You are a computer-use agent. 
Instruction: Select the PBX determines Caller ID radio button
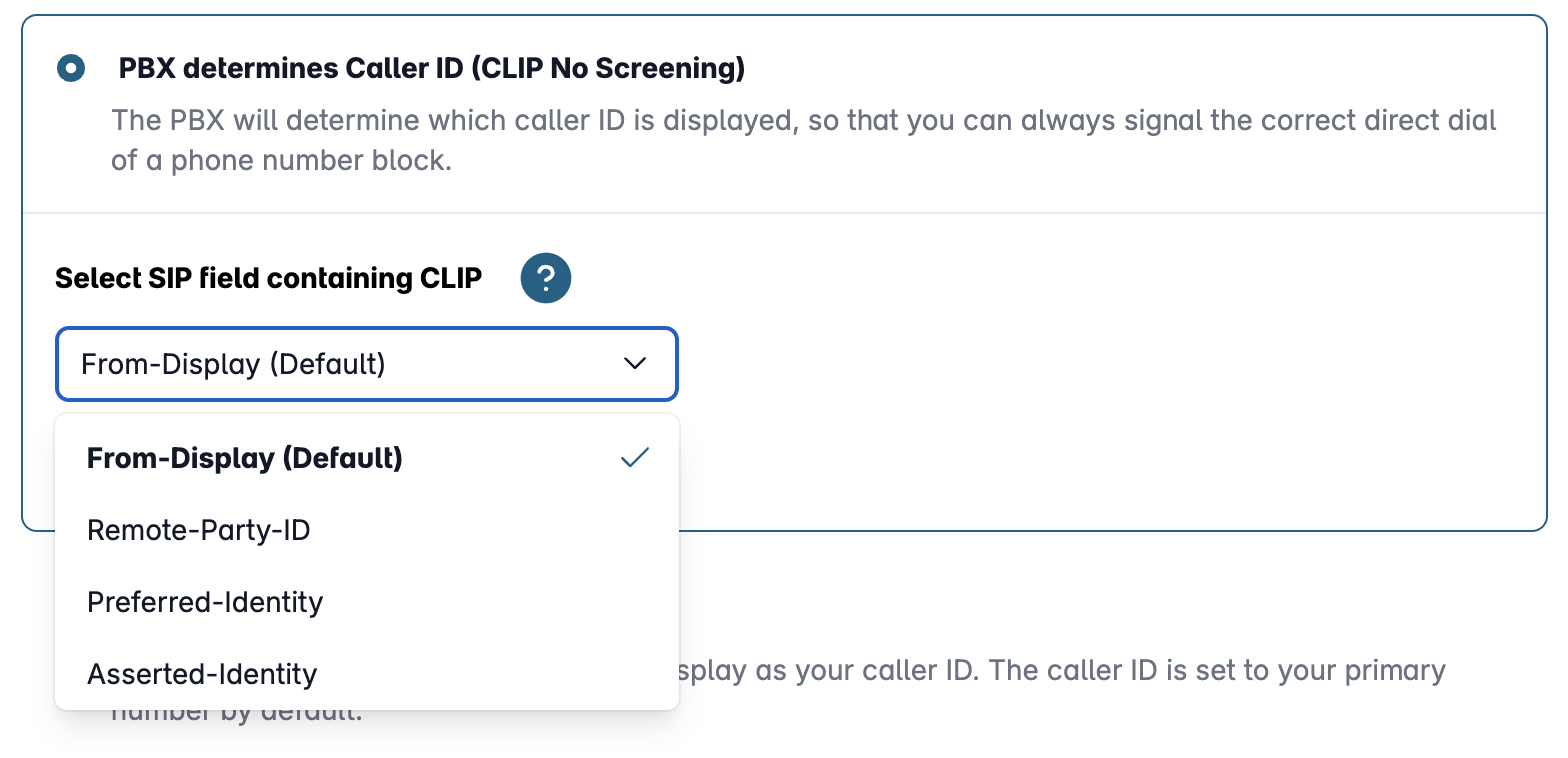click(x=71, y=69)
